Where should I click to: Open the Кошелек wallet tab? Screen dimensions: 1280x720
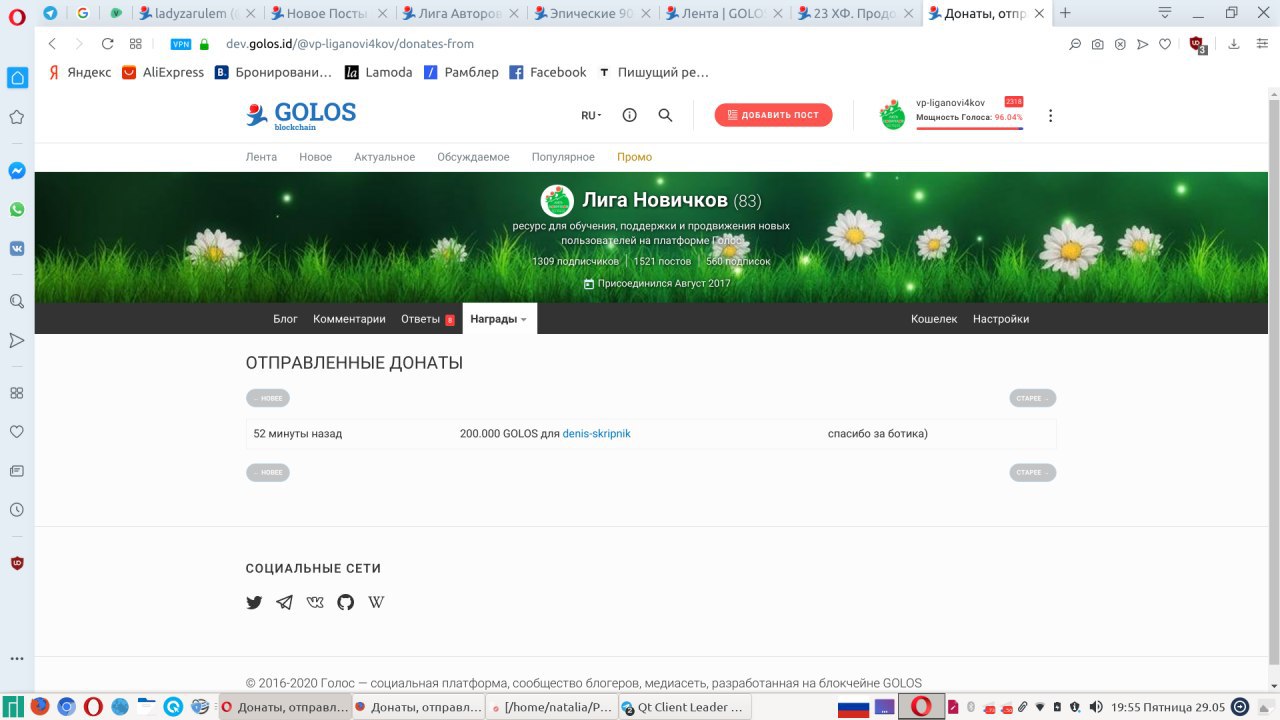tap(934, 319)
